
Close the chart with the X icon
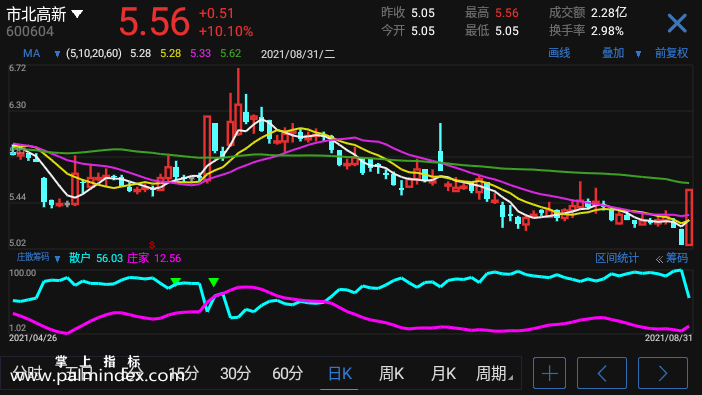(x=676, y=23)
